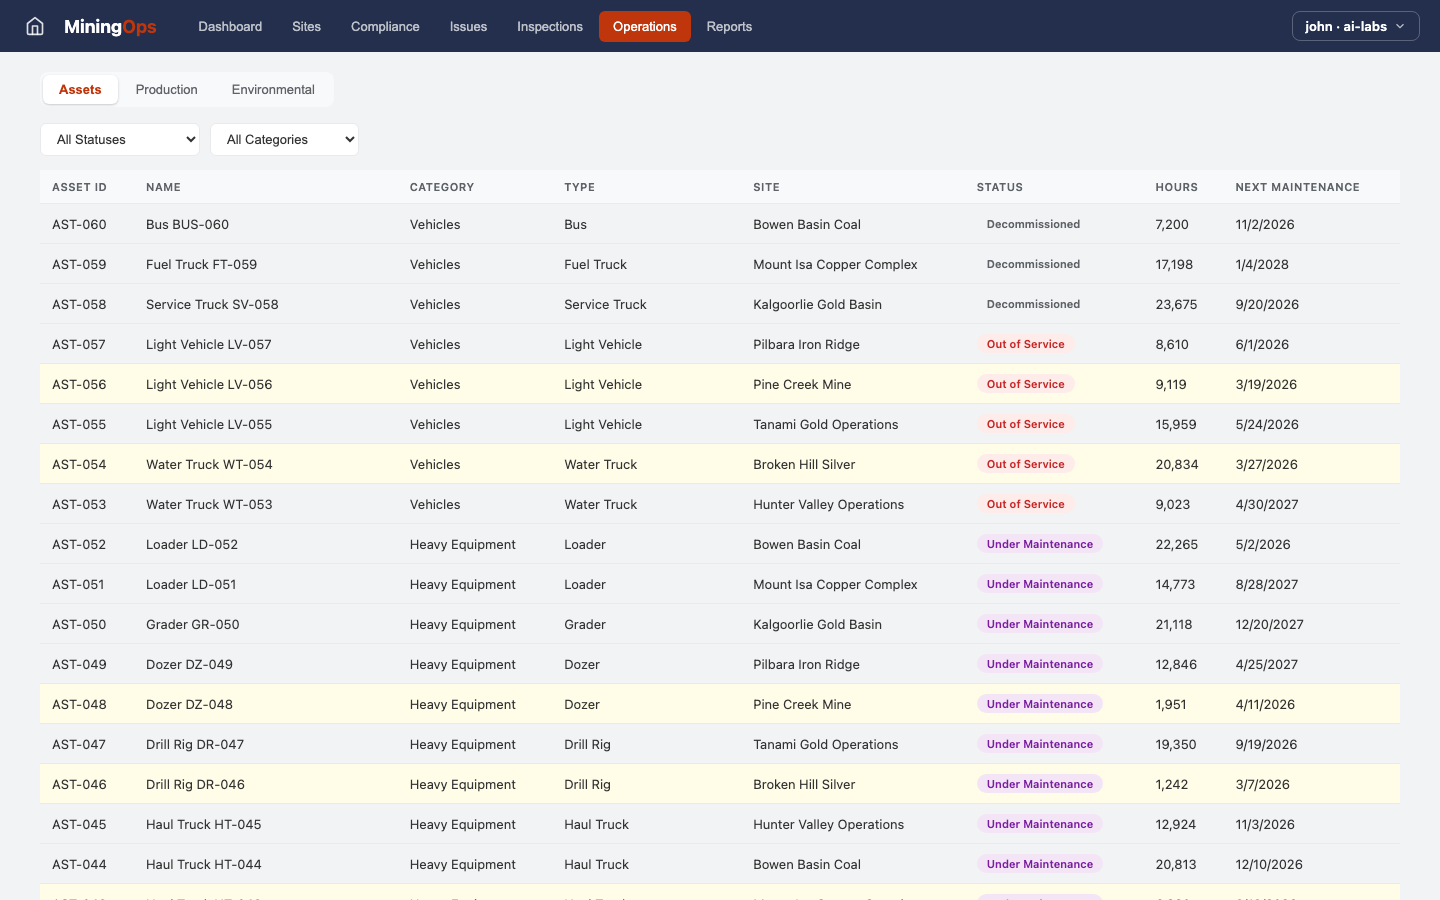Click the Under Maintenance badge for Loader LD-052
This screenshot has width=1440, height=900.
[1040, 544]
